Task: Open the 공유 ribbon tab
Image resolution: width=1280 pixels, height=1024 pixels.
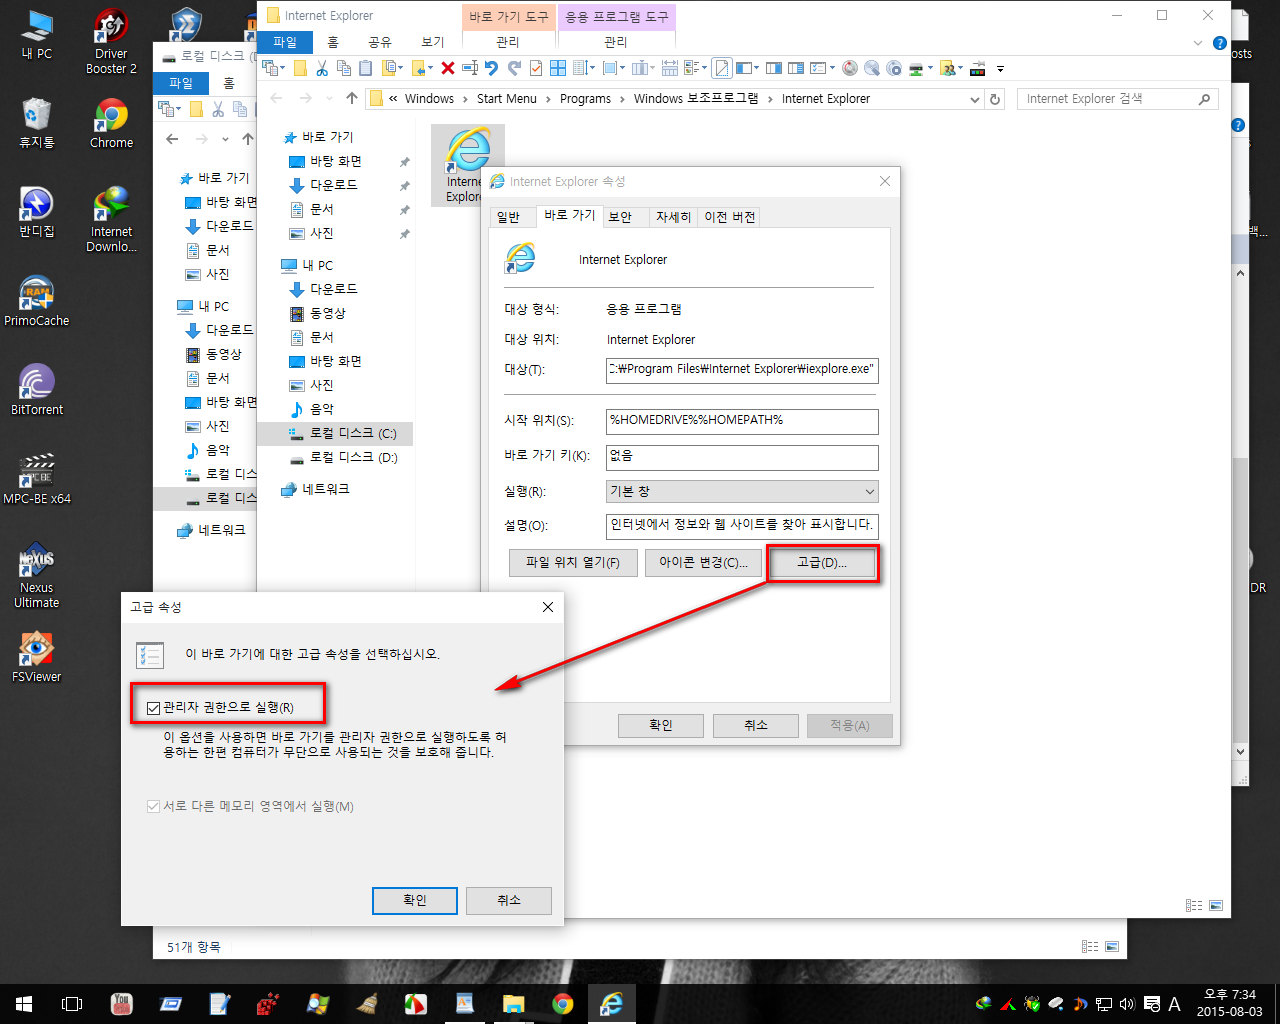Action: coord(380,42)
